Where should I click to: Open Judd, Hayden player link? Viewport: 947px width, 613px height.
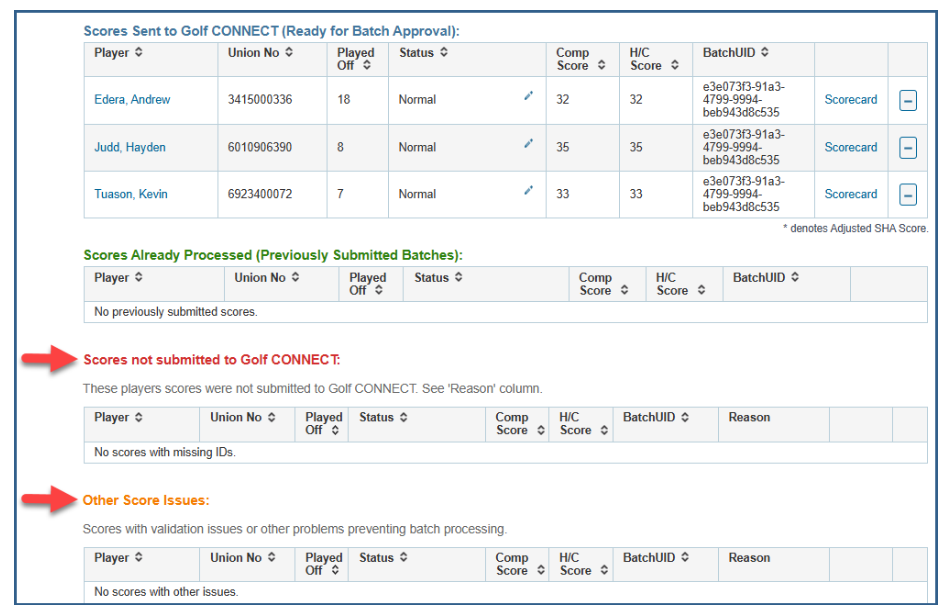[130, 147]
